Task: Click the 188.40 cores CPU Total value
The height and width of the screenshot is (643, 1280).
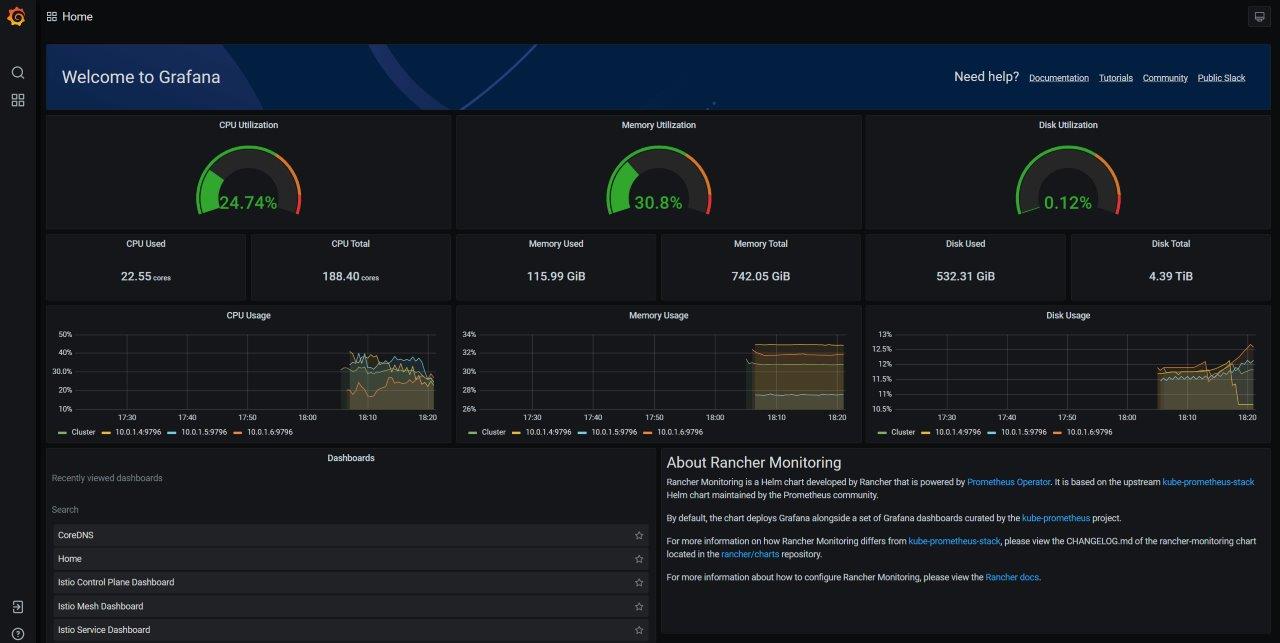Action: 351,276
